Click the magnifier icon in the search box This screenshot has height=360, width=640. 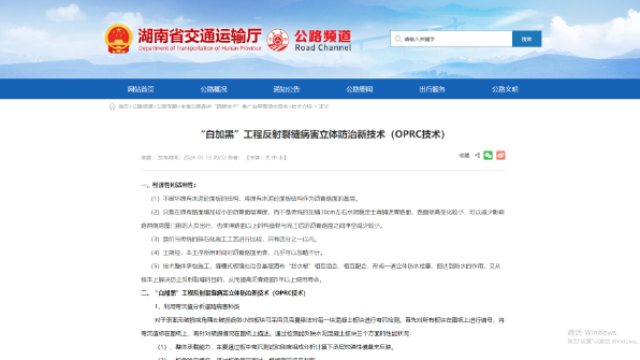398,39
